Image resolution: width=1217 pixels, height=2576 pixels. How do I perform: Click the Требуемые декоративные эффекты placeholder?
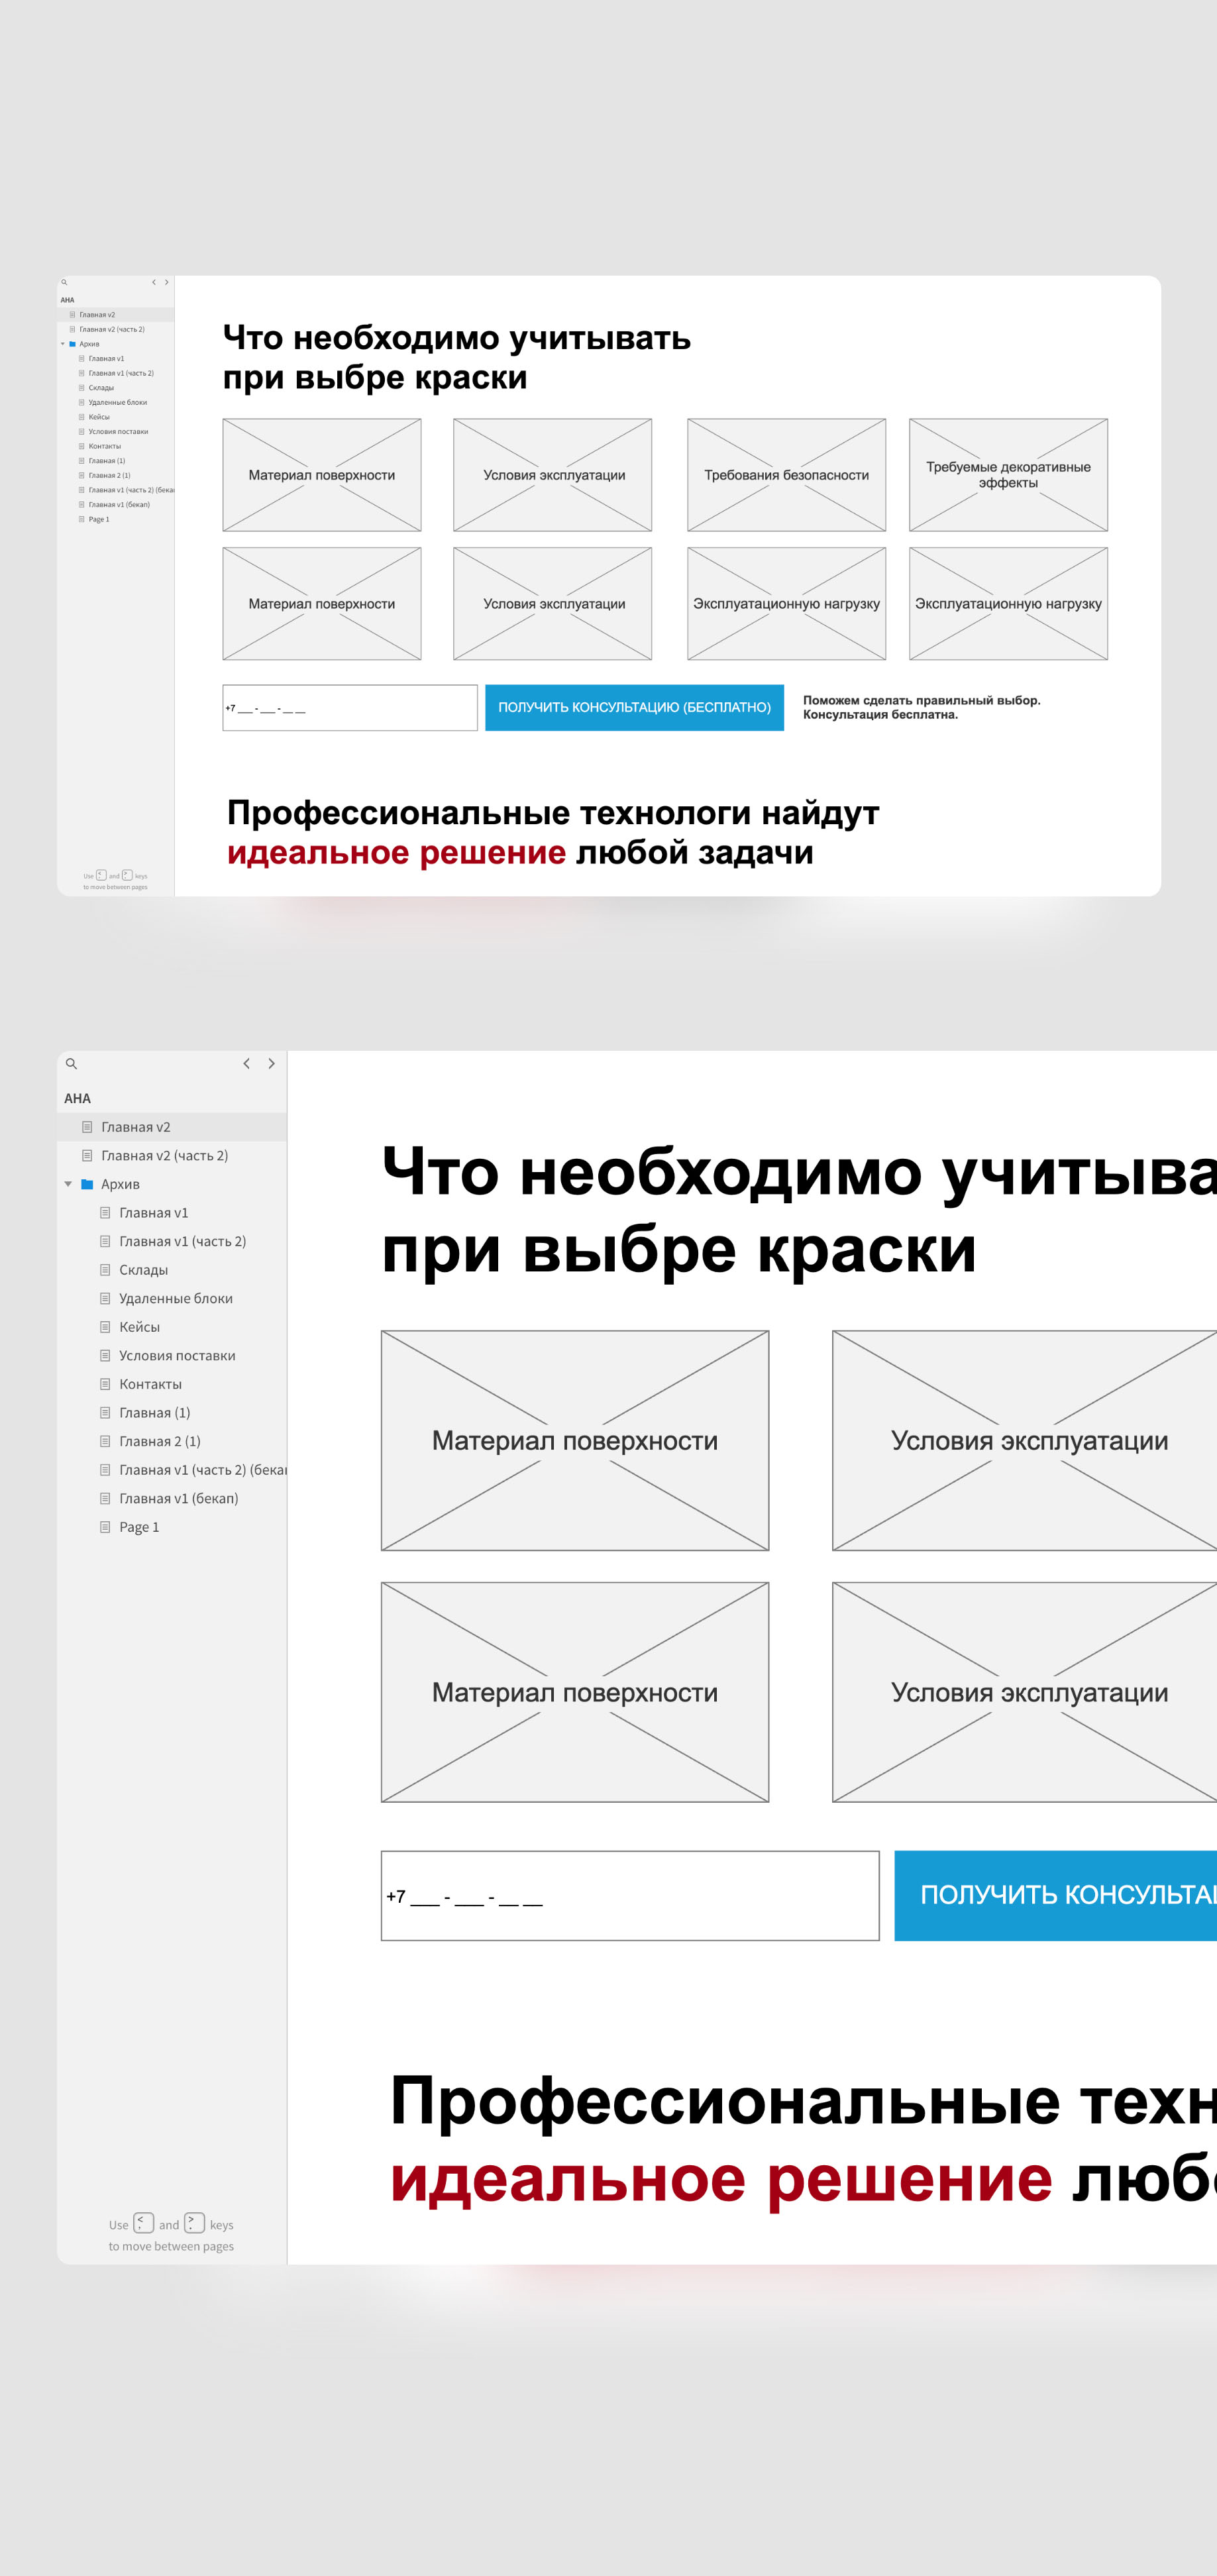(x=1008, y=475)
